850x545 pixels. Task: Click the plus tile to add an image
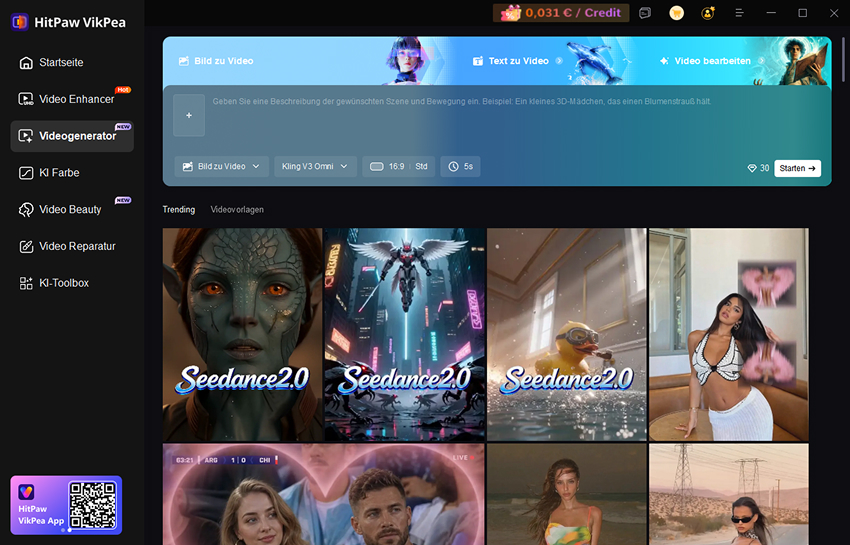(189, 115)
